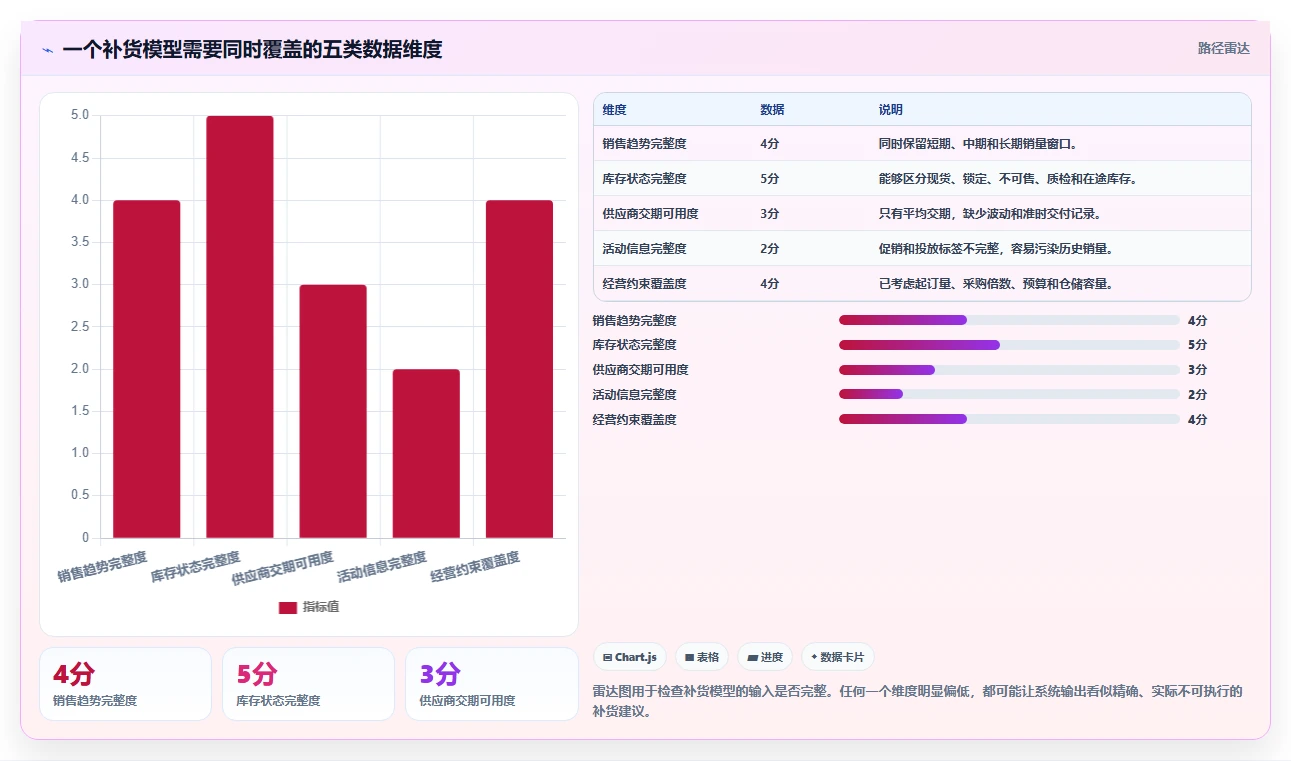Click the 3分 value in table
1291x761 pixels.
(x=769, y=214)
